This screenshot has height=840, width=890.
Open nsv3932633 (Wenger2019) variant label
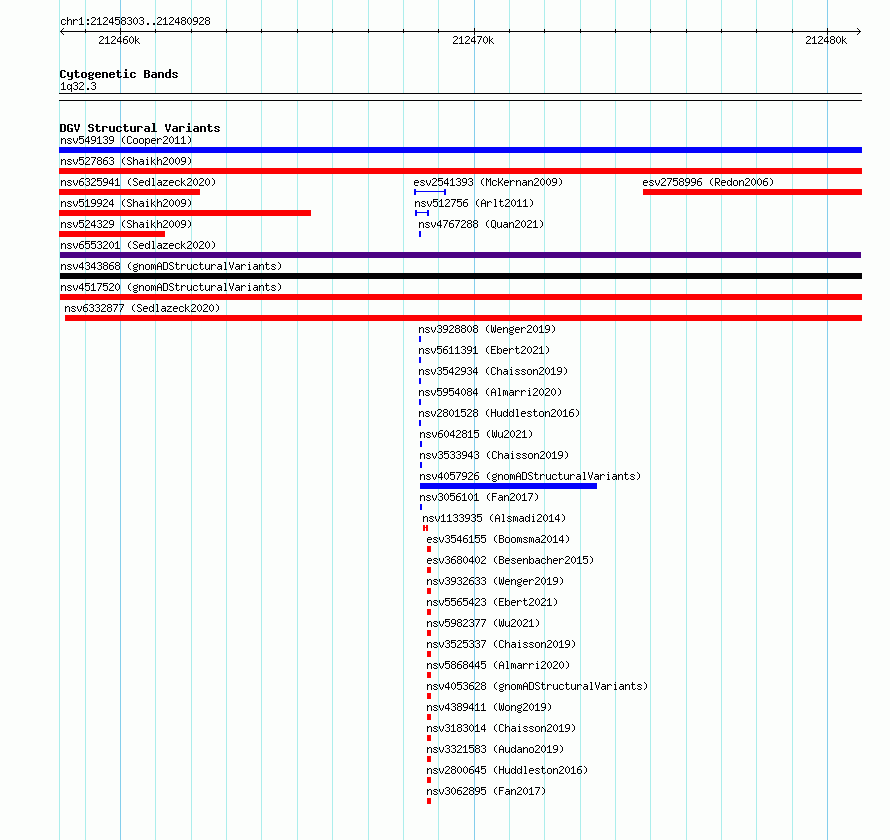tap(495, 581)
